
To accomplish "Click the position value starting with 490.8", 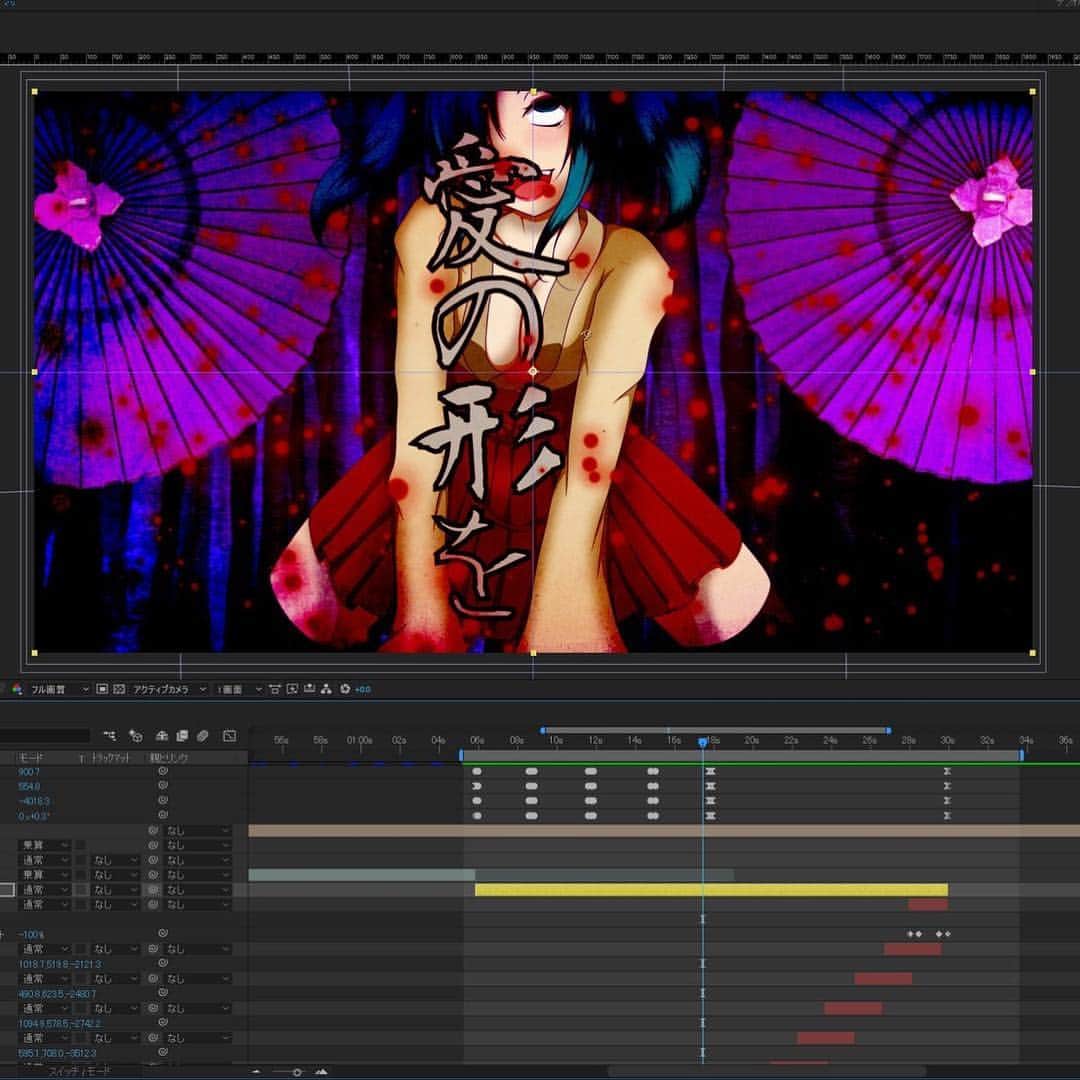I will click(57, 994).
